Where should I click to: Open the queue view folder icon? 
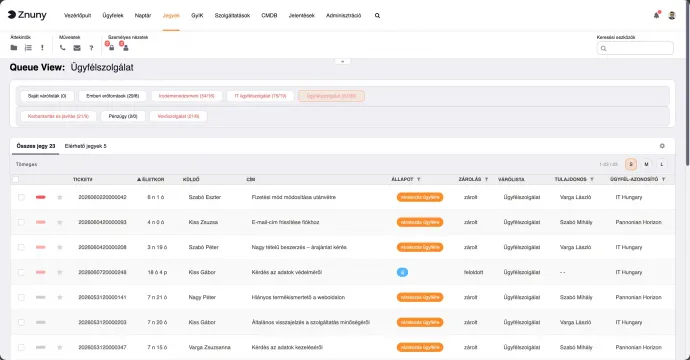[14, 48]
